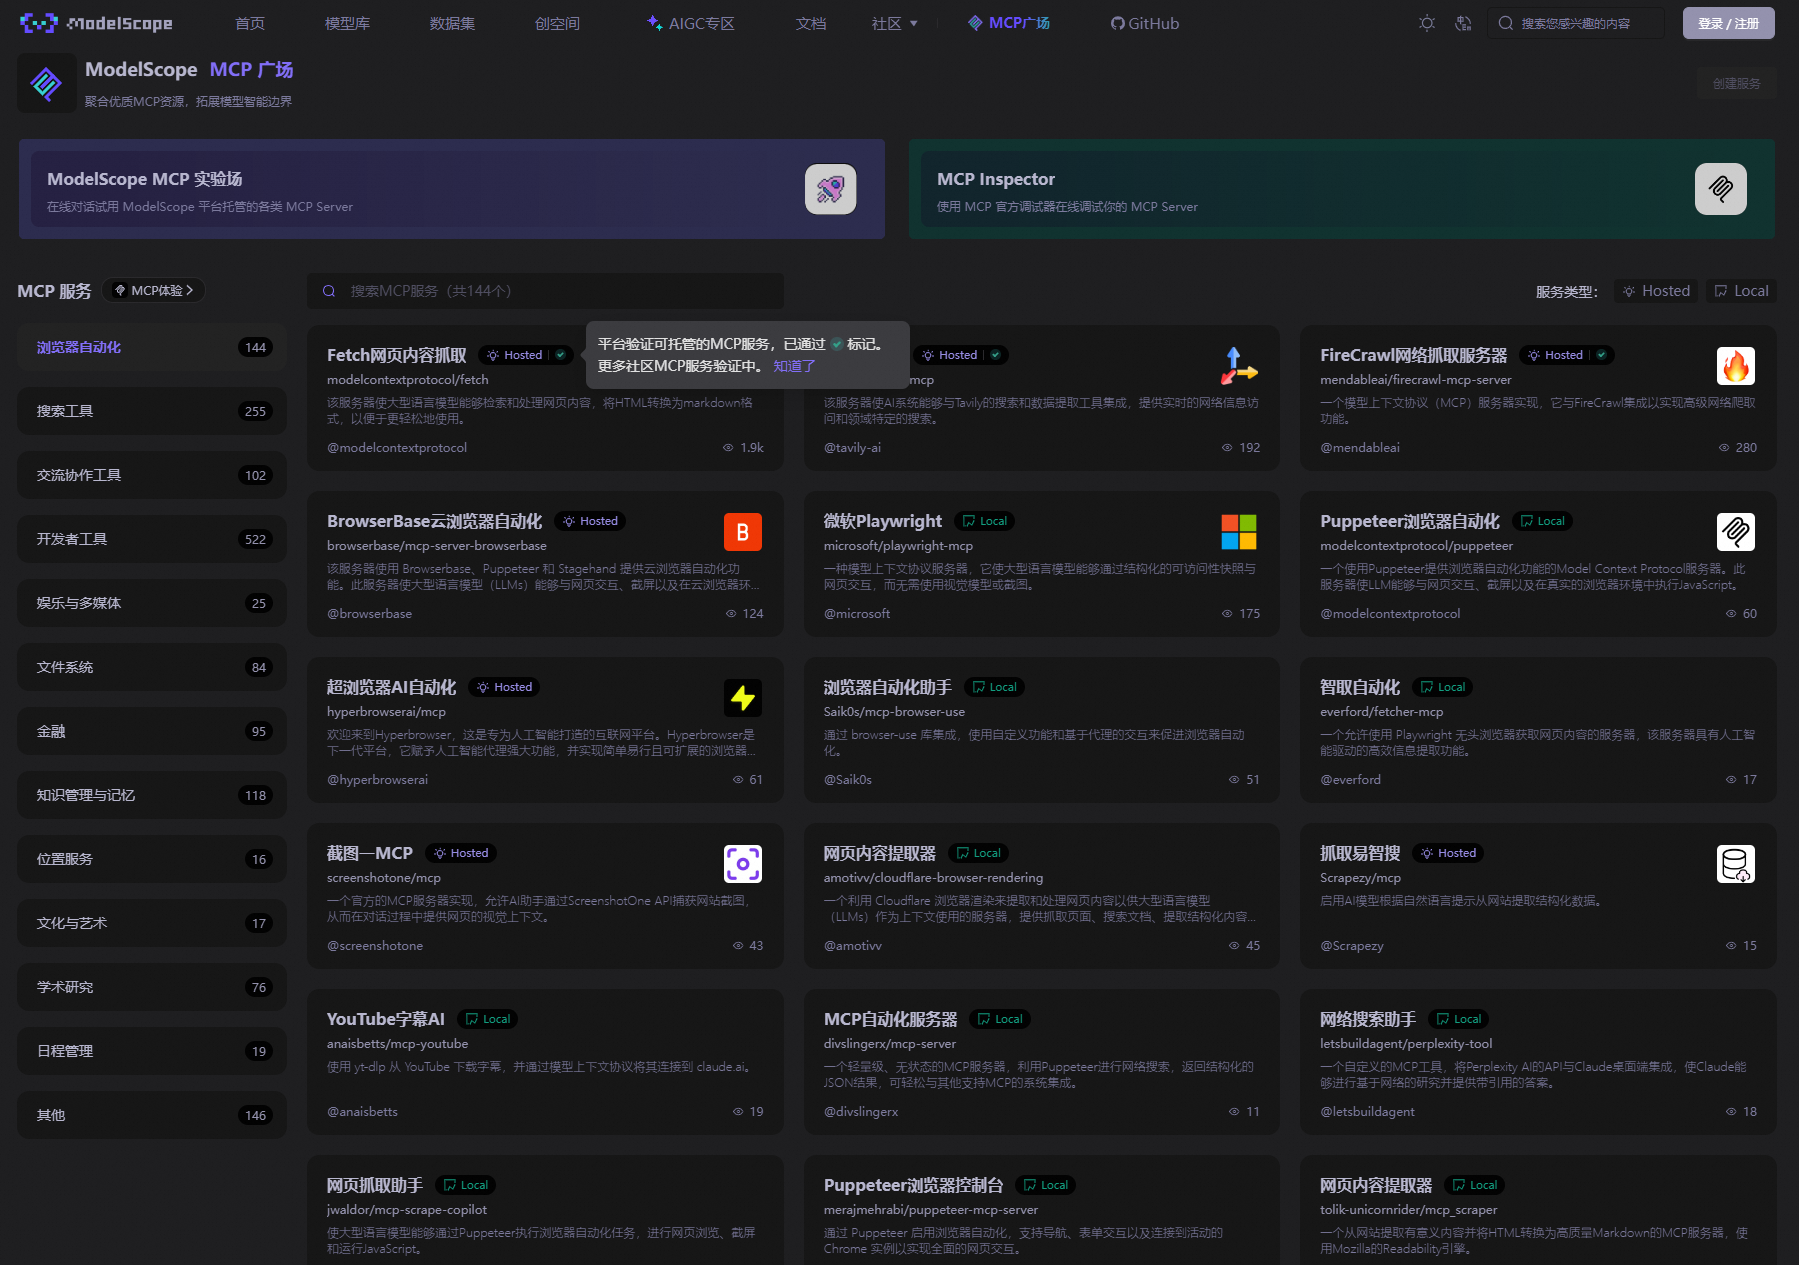Open the MCP自动化服务器 service card

pyautogui.click(x=1042, y=1062)
